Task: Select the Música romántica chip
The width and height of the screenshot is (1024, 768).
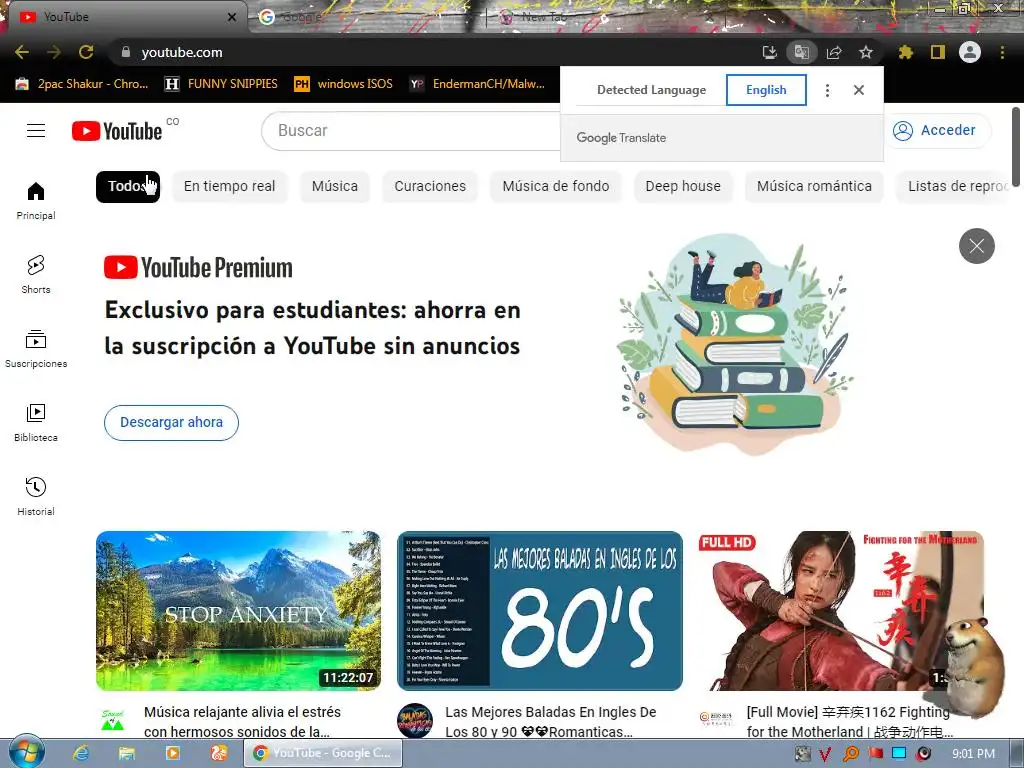Action: pyautogui.click(x=814, y=186)
